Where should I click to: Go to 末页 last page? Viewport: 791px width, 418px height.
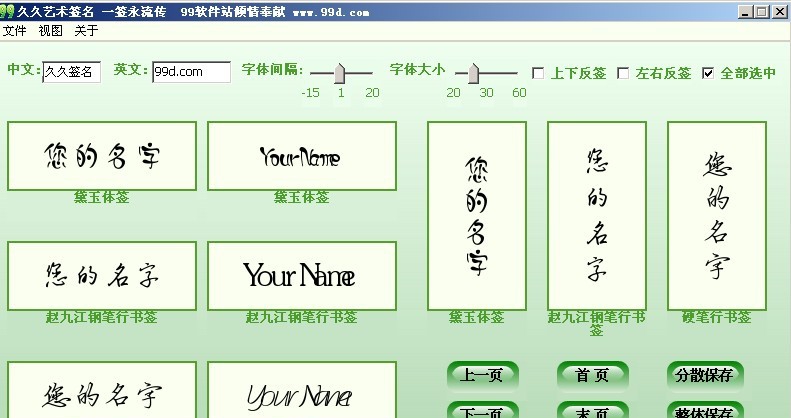tap(593, 410)
